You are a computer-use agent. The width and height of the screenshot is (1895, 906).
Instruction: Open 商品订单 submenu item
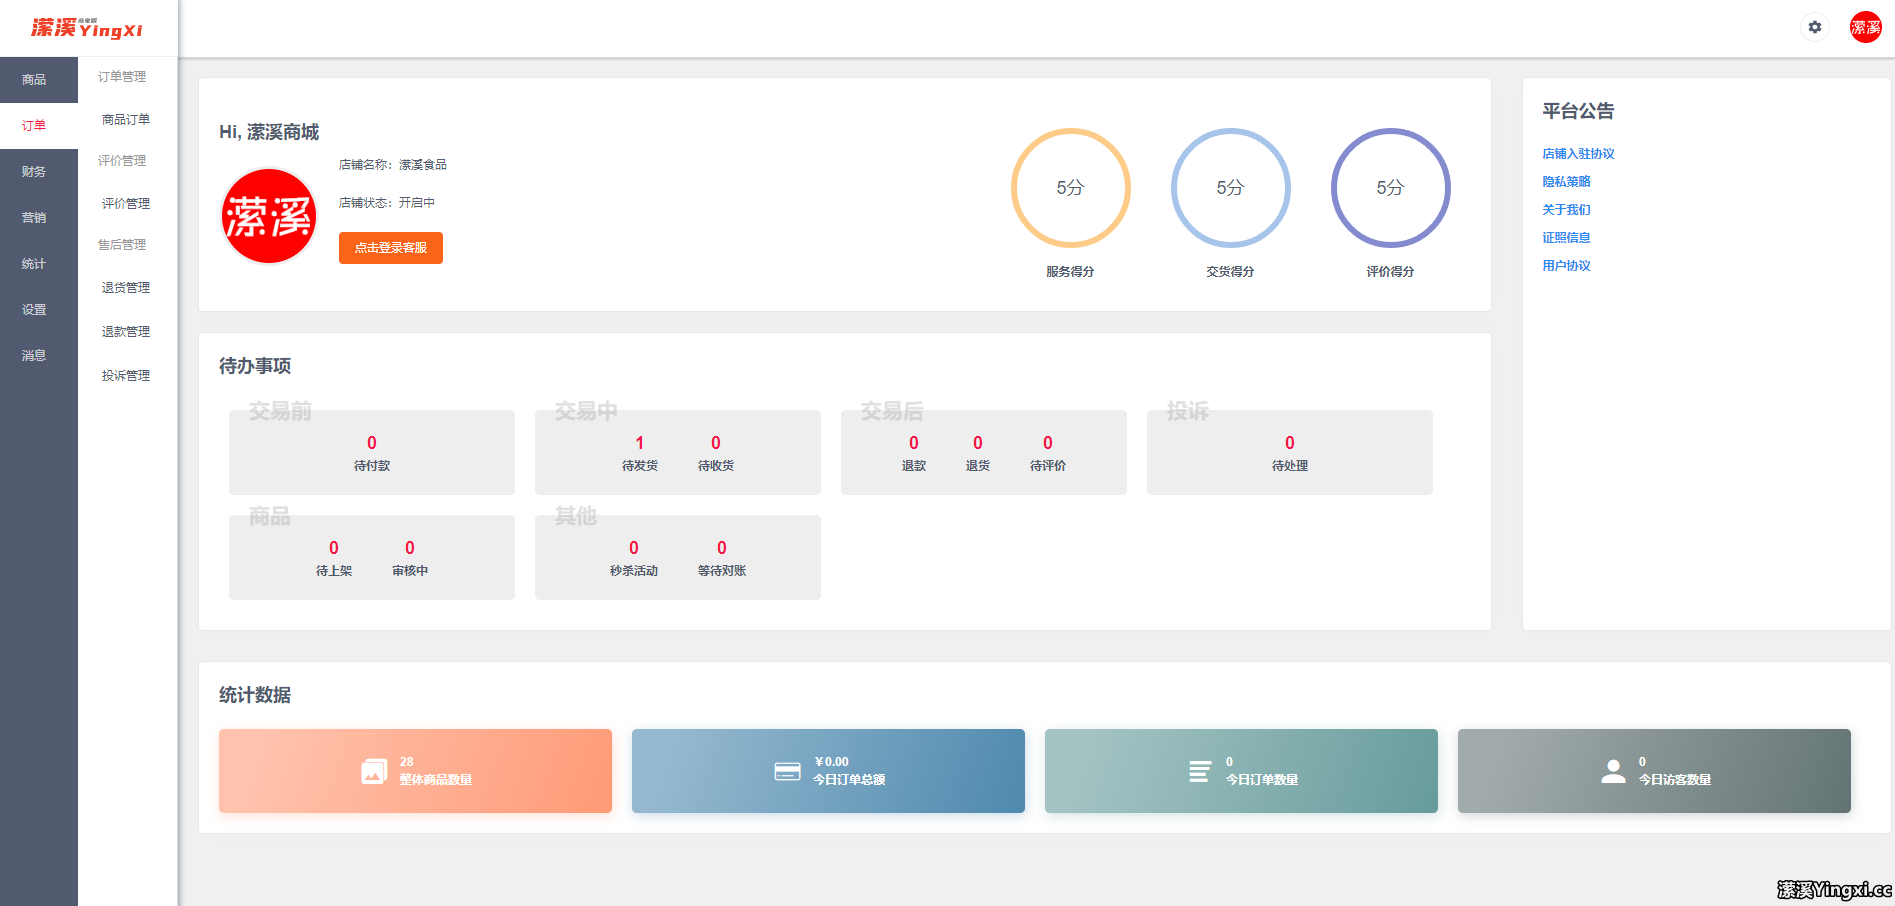coord(126,120)
